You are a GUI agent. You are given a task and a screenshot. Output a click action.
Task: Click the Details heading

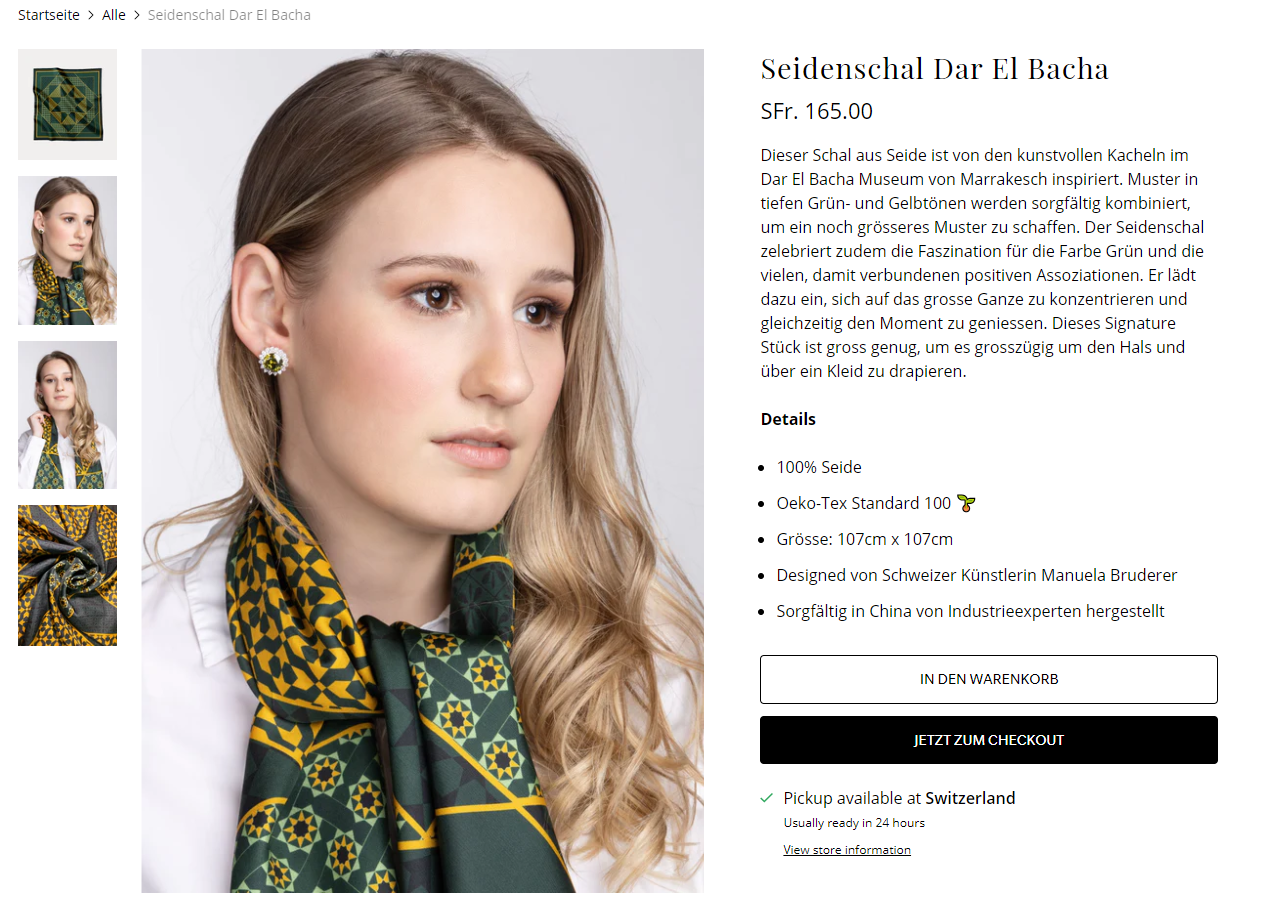pos(788,419)
